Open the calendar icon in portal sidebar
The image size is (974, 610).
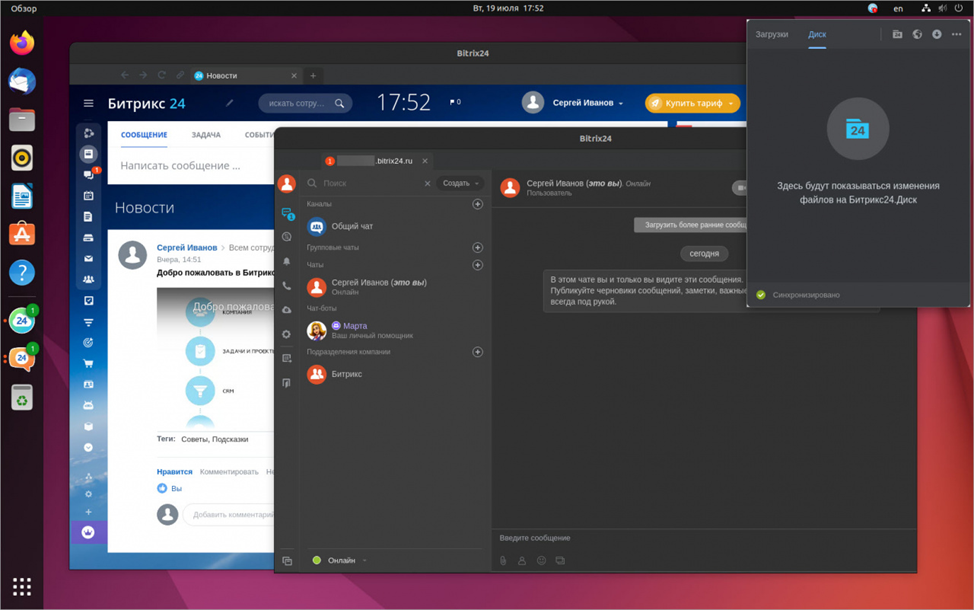pyautogui.click(x=88, y=195)
